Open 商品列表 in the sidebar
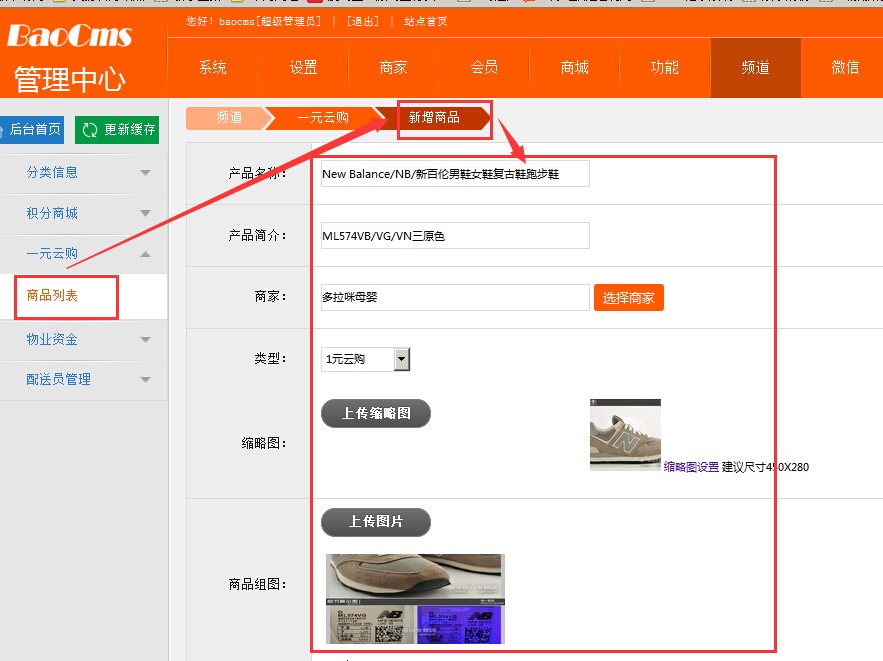 [x=52, y=296]
